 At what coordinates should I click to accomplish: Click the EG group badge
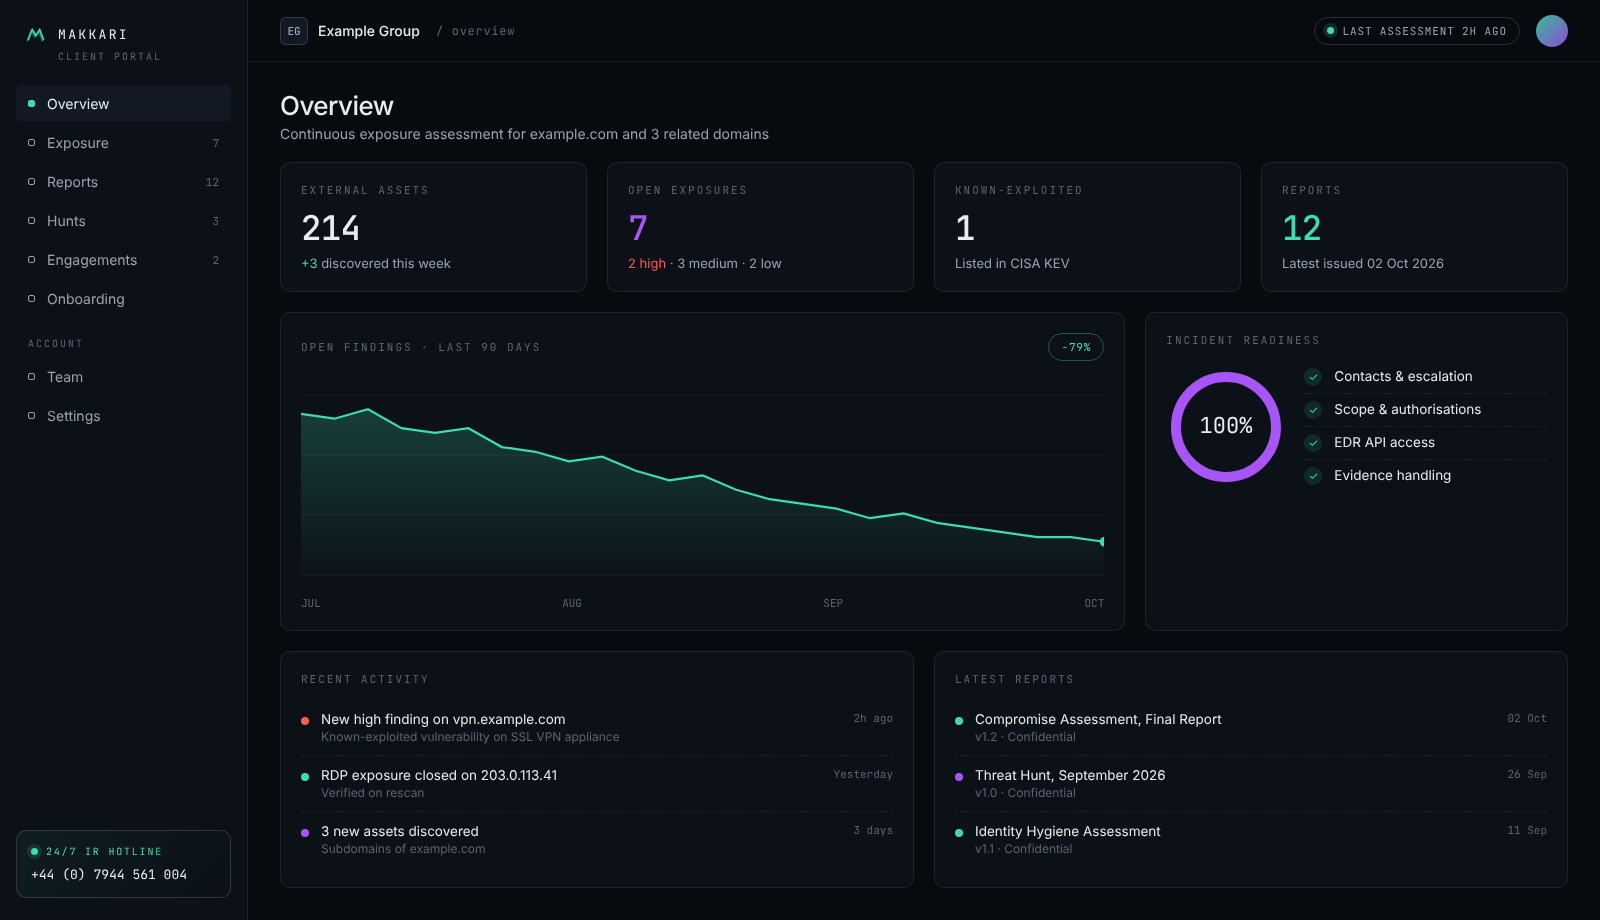tap(294, 31)
